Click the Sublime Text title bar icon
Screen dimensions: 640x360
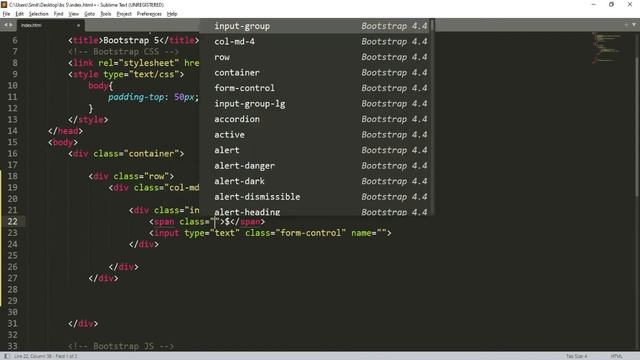[4, 4]
